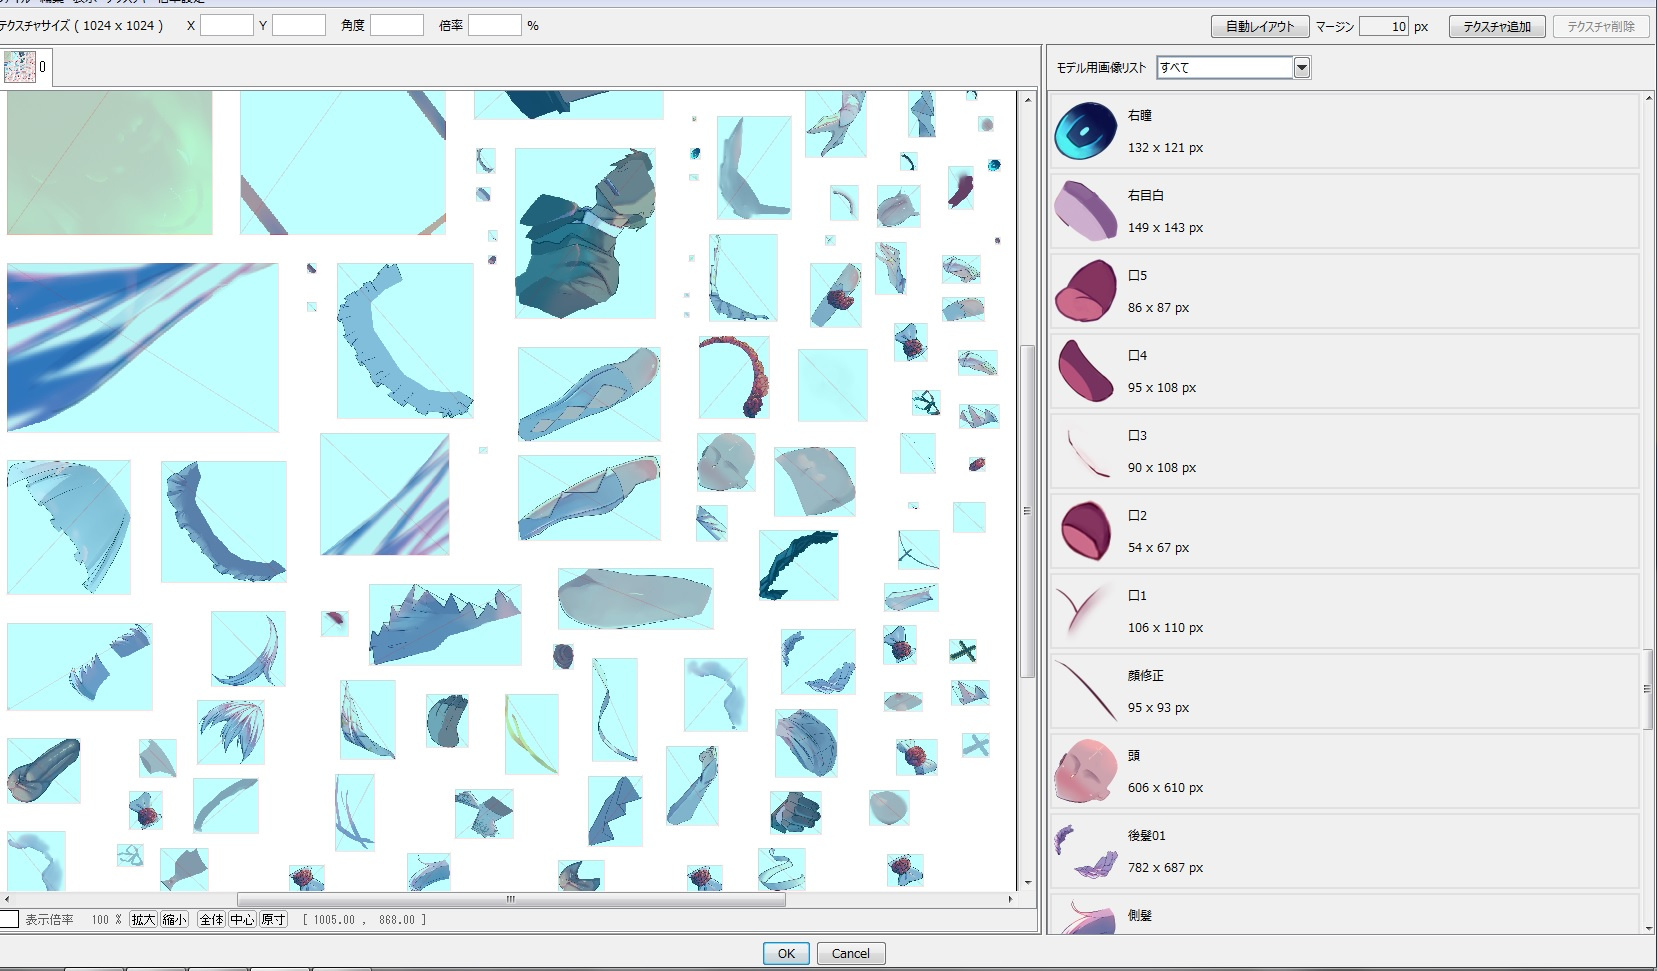Select the 顔修正 image entry

coord(1344,691)
